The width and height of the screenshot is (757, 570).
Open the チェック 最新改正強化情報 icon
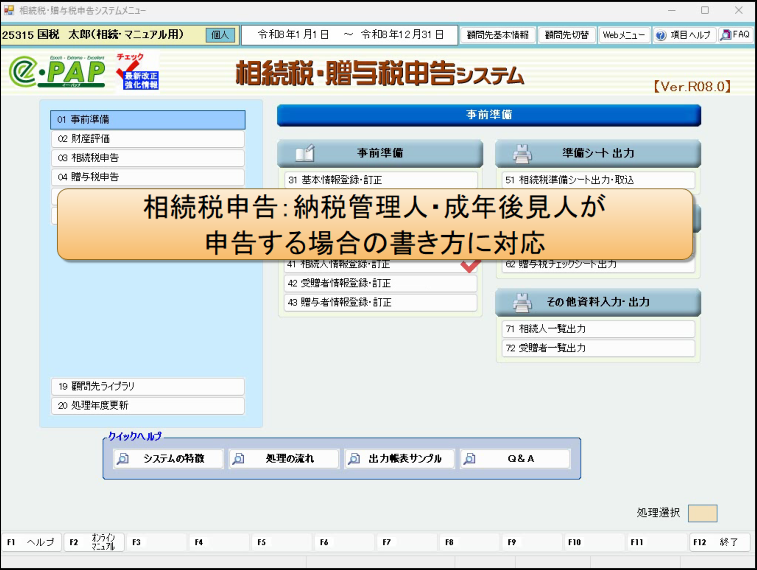pos(138,71)
